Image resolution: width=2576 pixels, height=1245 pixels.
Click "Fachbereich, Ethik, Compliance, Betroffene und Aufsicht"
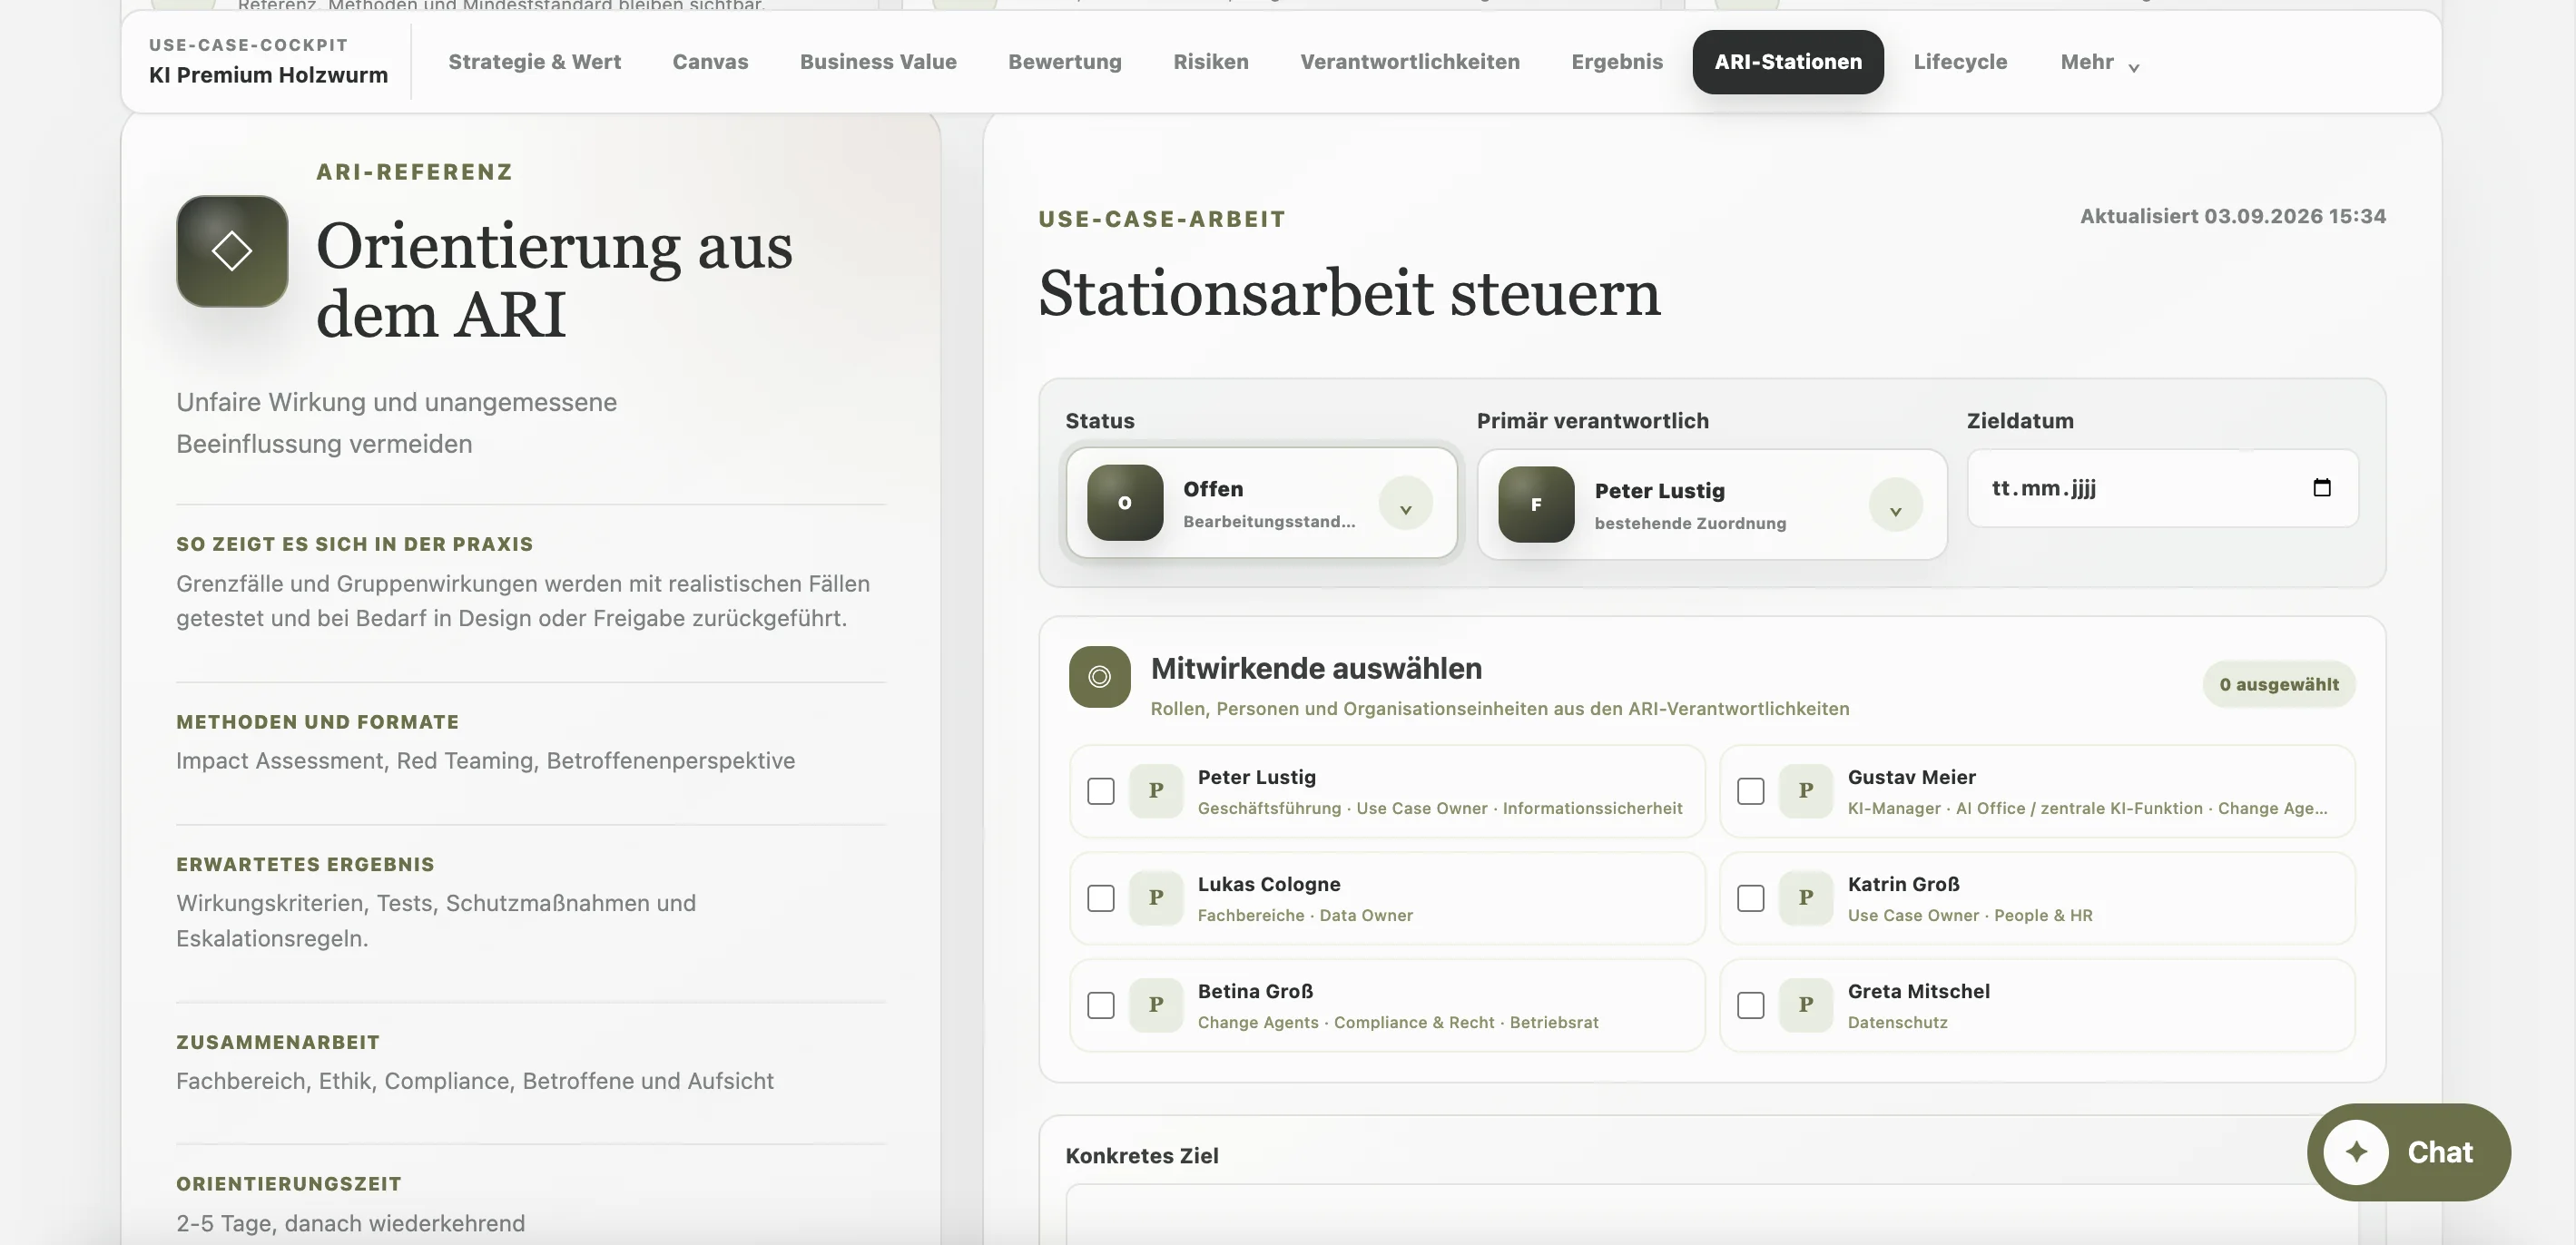(x=475, y=1081)
